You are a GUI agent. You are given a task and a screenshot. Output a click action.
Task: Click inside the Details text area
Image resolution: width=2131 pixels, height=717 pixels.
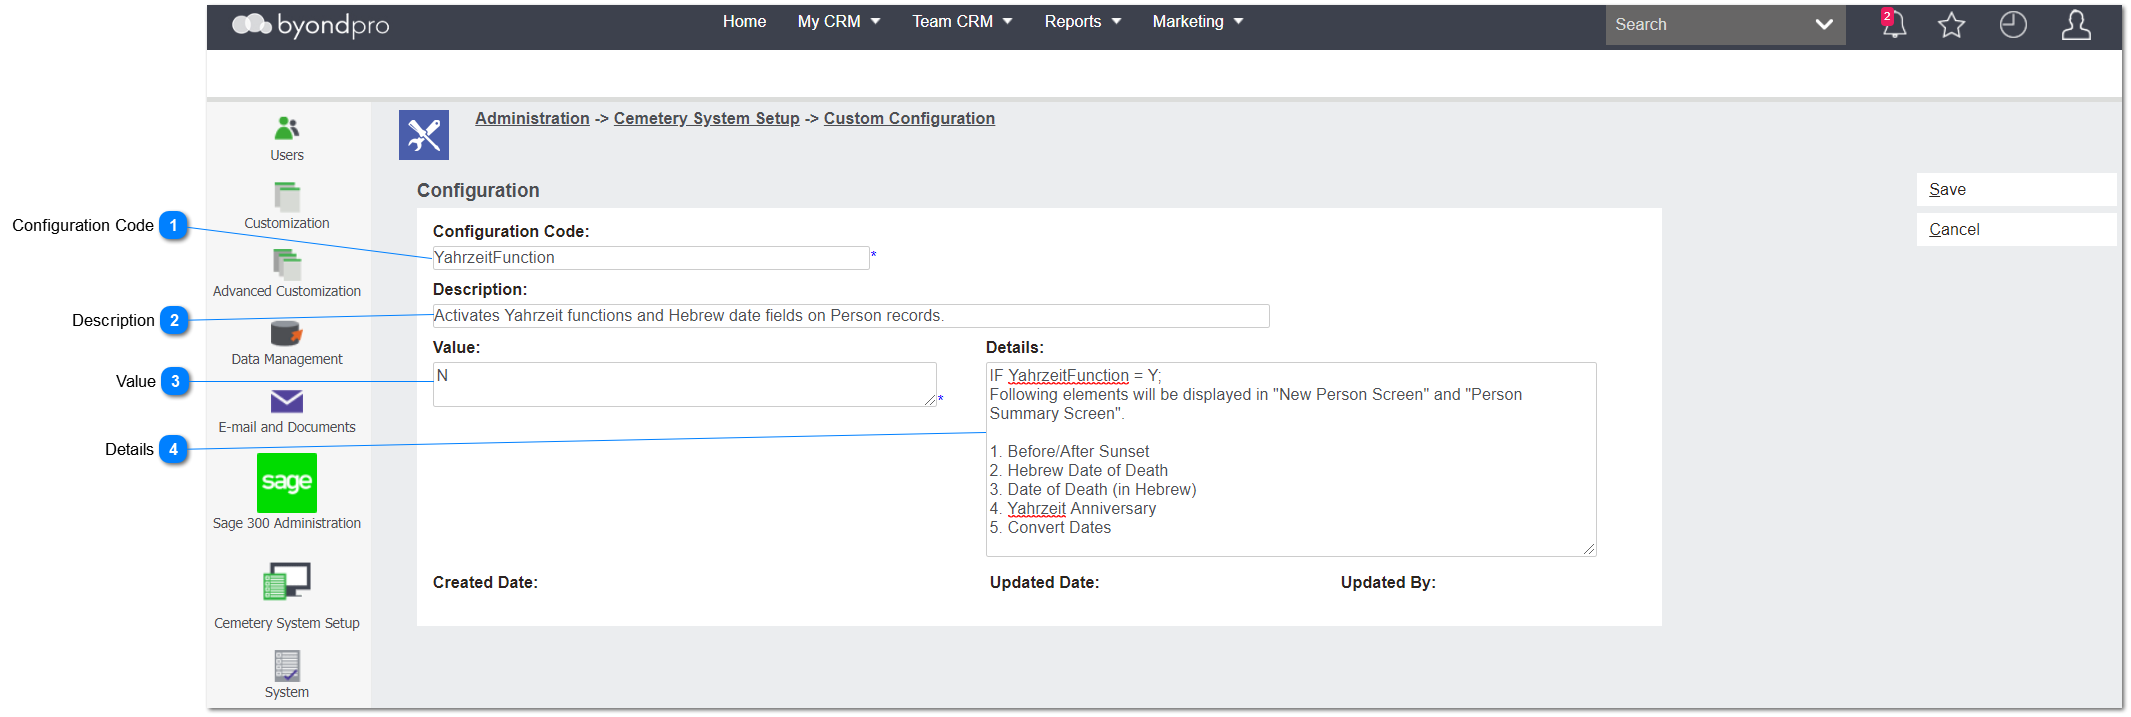[1291, 459]
